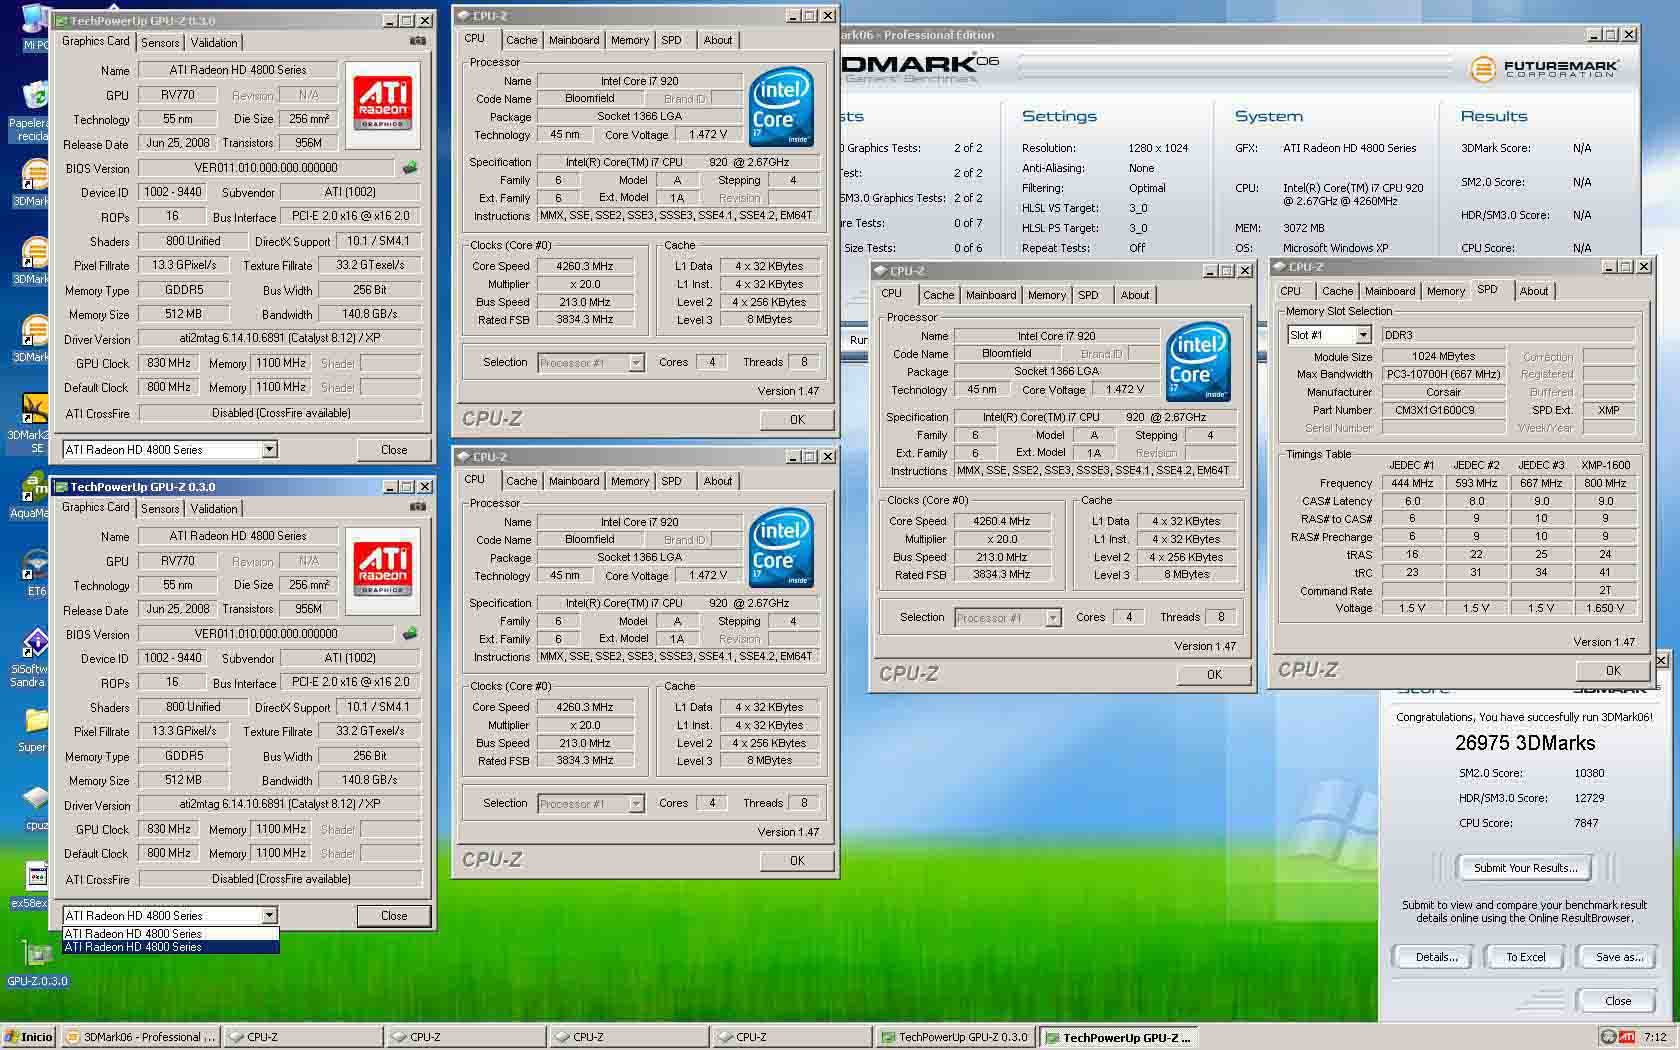The image size is (1680, 1050).
Task: Click OK in CPU-Z window overlapping 3DMark06
Action: 1214,675
